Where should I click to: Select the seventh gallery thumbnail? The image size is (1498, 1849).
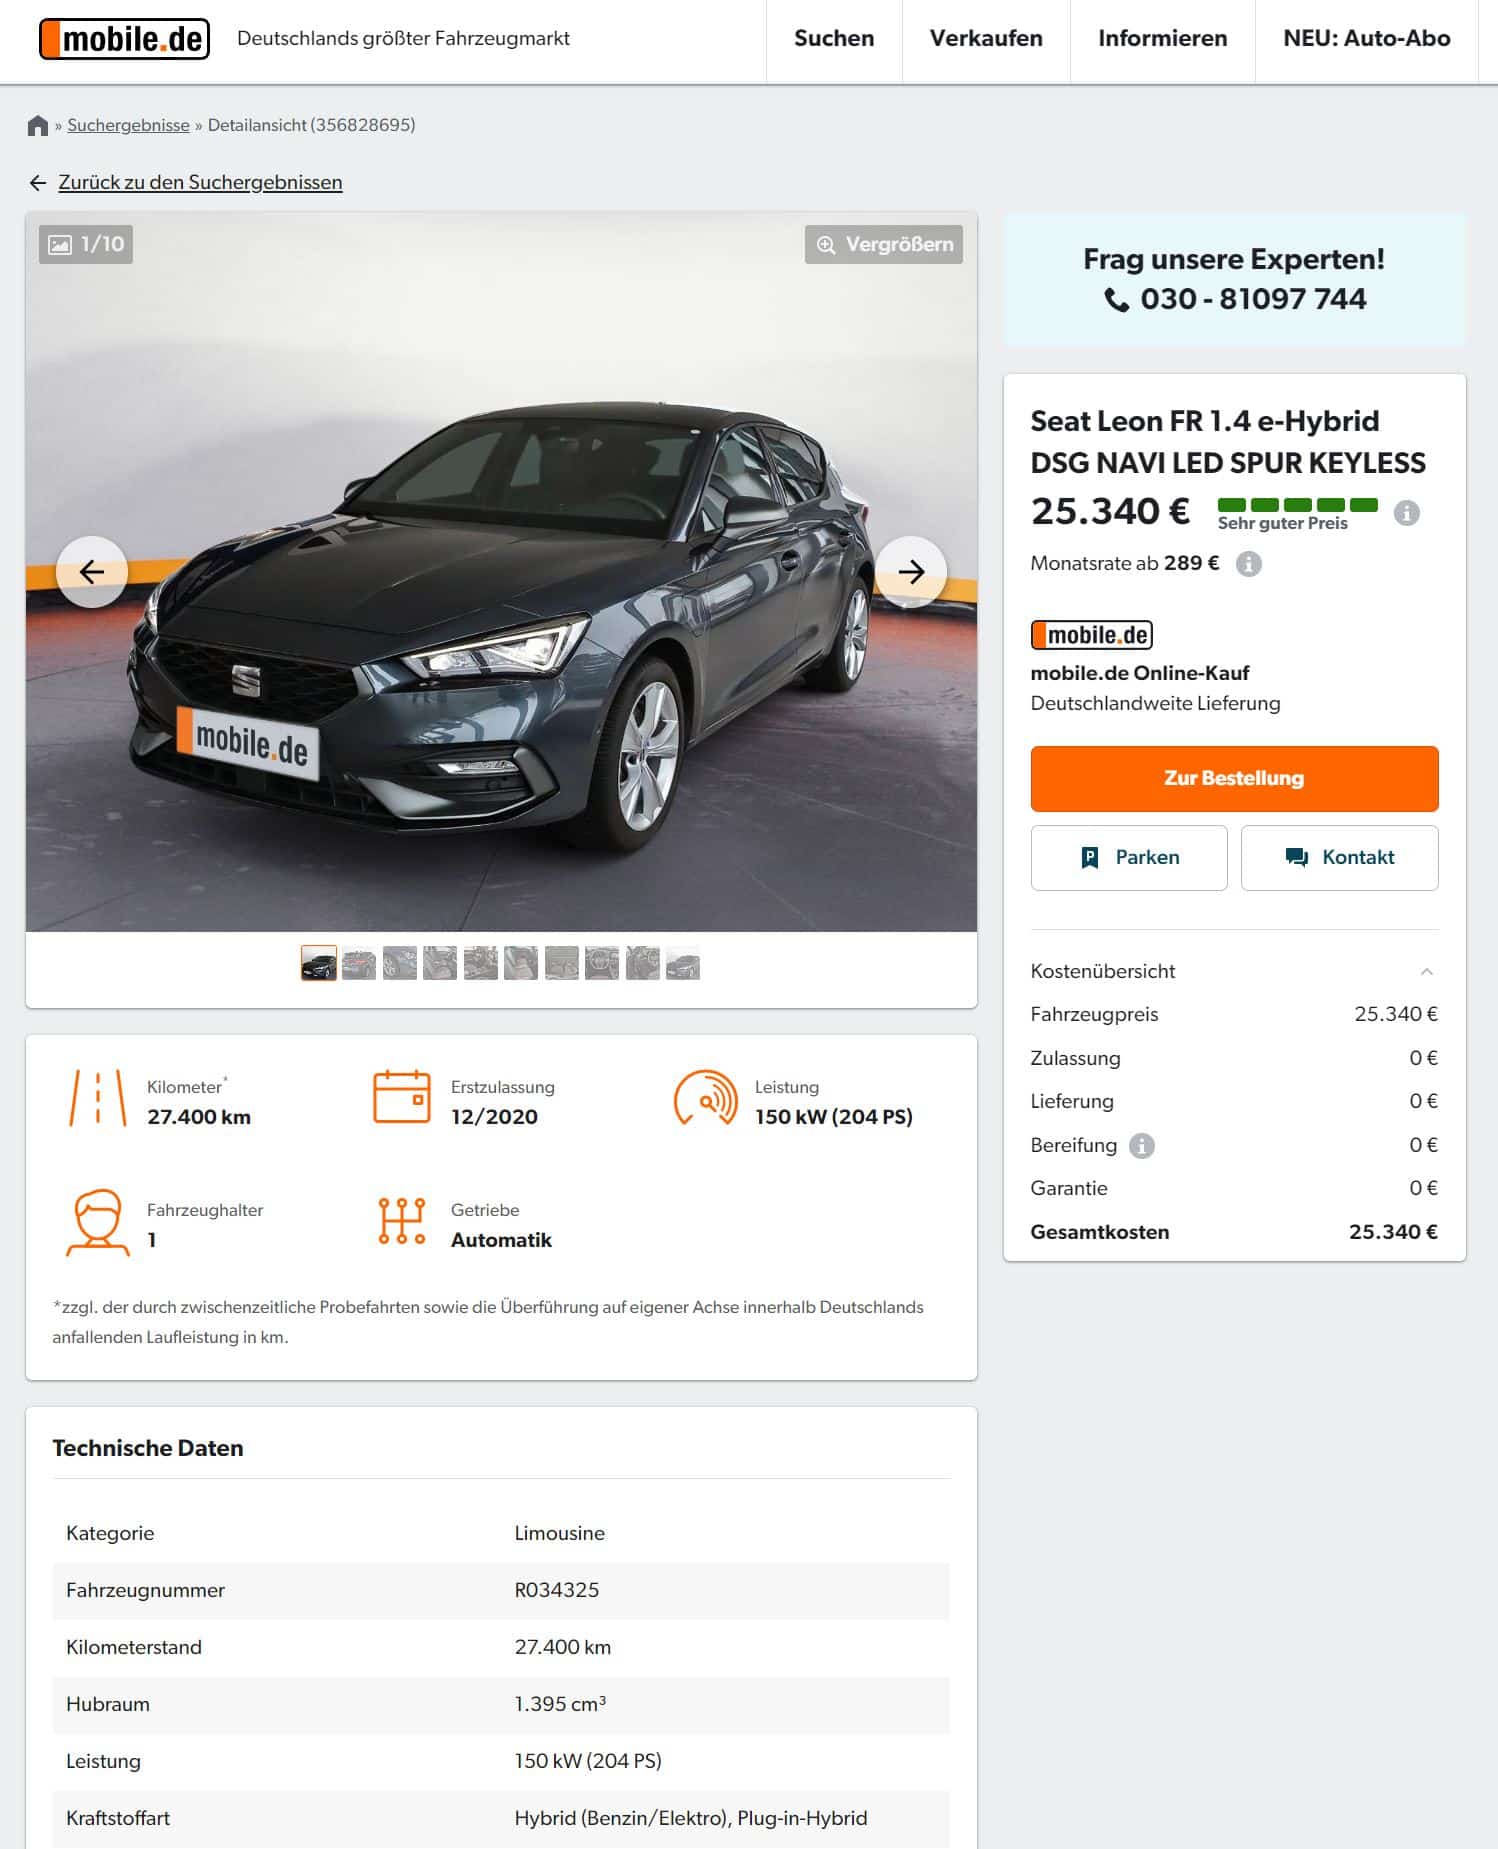tap(562, 964)
